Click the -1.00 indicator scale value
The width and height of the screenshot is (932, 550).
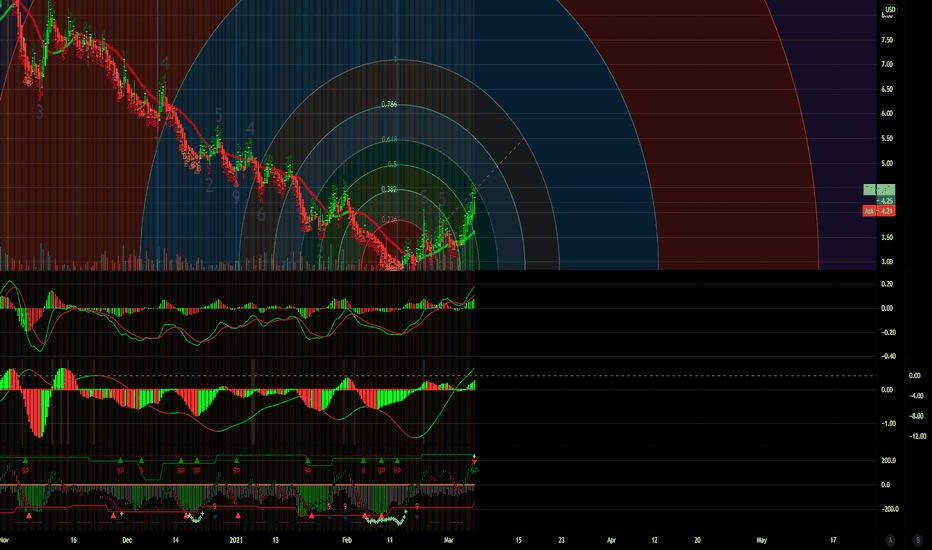[x=889, y=423]
